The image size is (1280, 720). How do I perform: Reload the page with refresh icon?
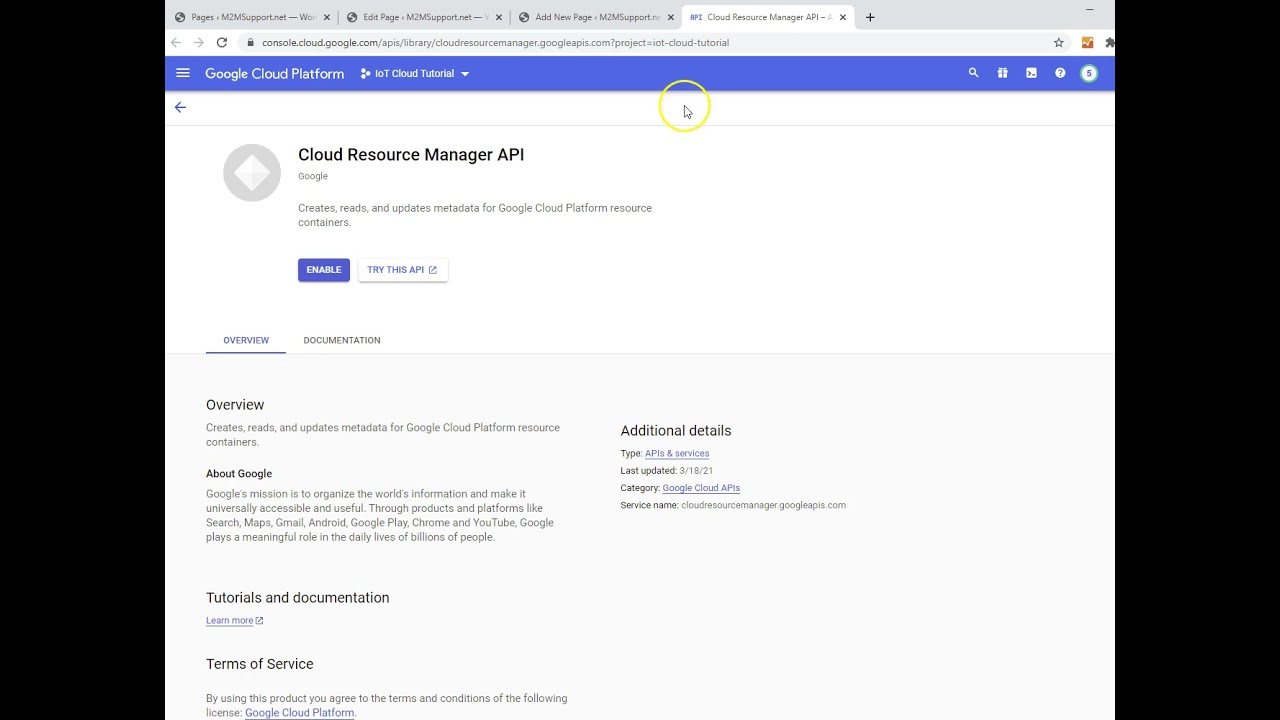222,43
